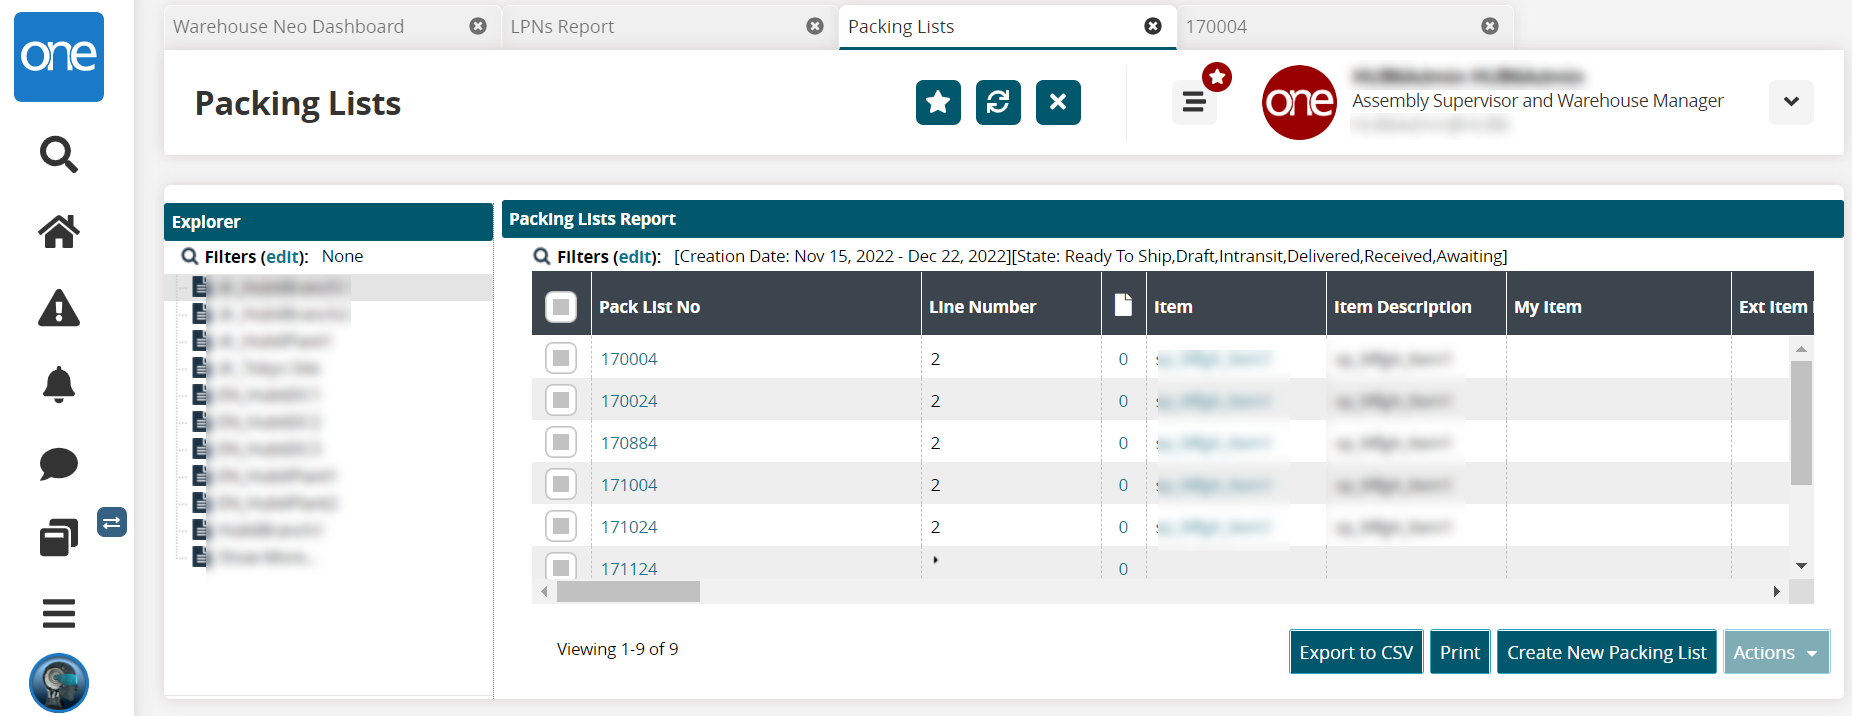Open pack list 171024 link

629,527
